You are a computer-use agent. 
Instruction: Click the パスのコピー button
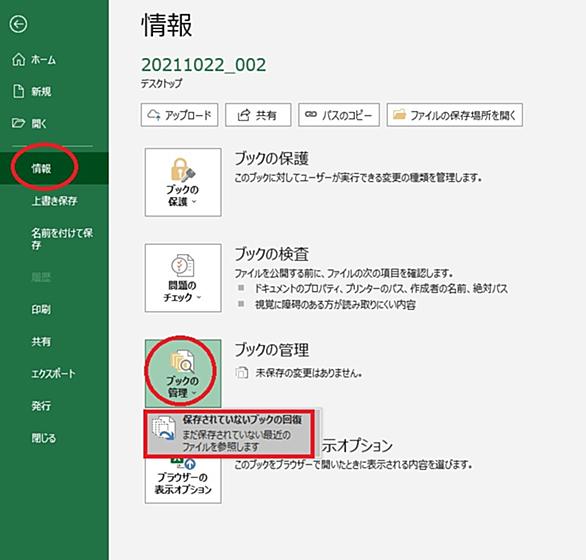click(339, 115)
